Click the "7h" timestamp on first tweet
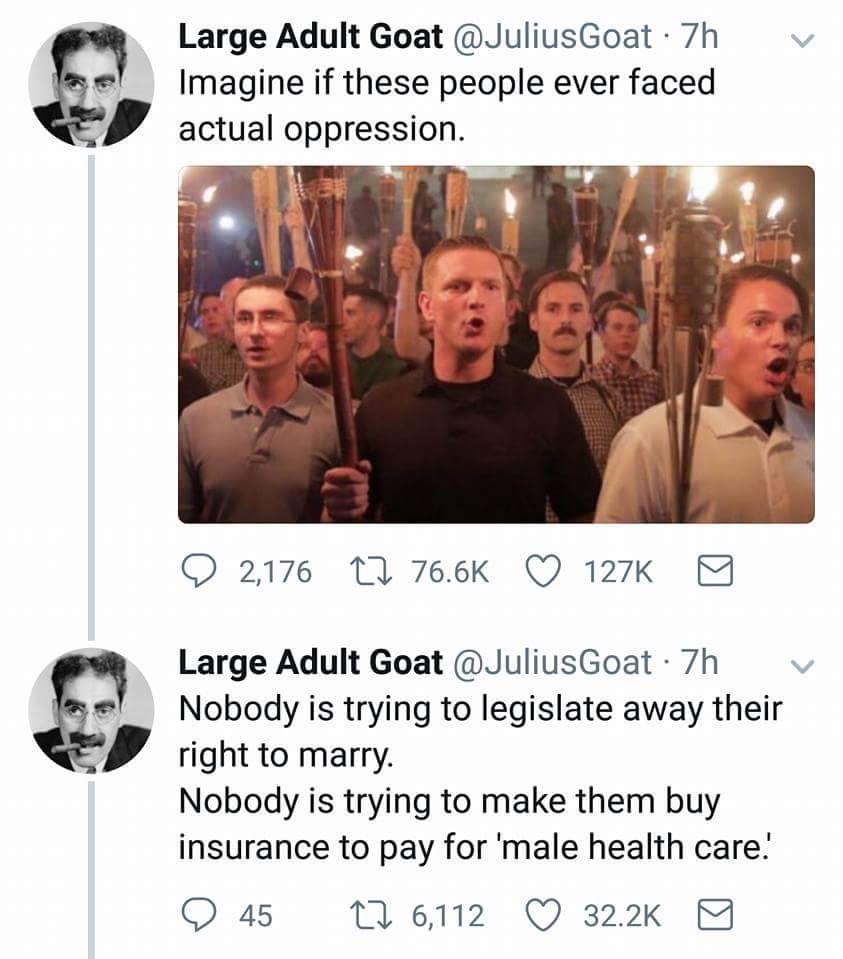Screen dimensions: 843x959 [698, 38]
